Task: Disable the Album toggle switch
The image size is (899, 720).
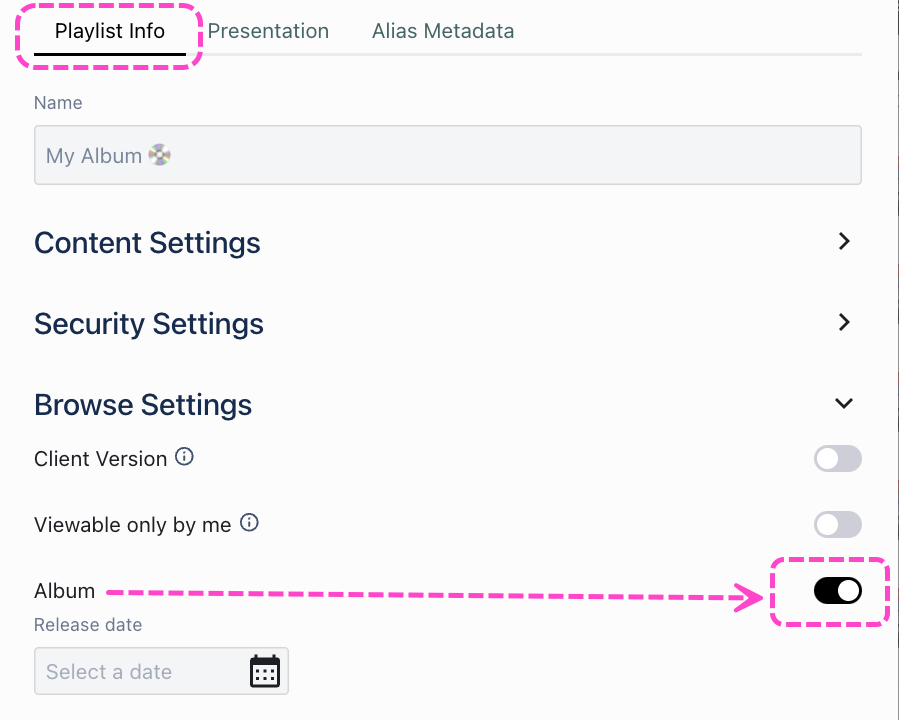Action: (837, 591)
